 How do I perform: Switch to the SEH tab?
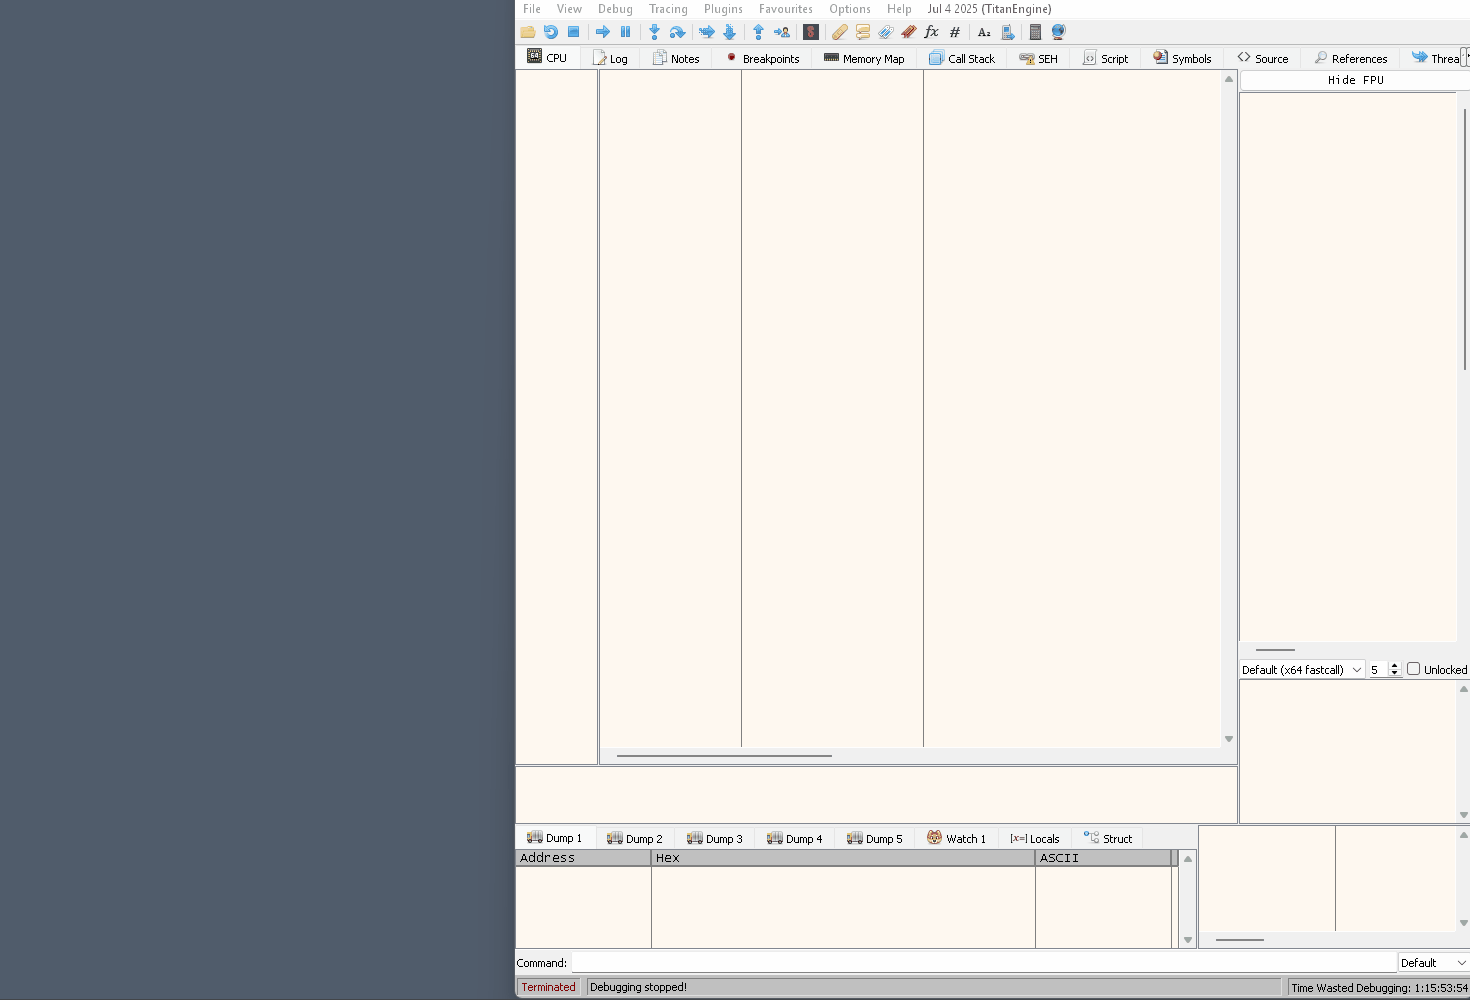[x=1038, y=59]
